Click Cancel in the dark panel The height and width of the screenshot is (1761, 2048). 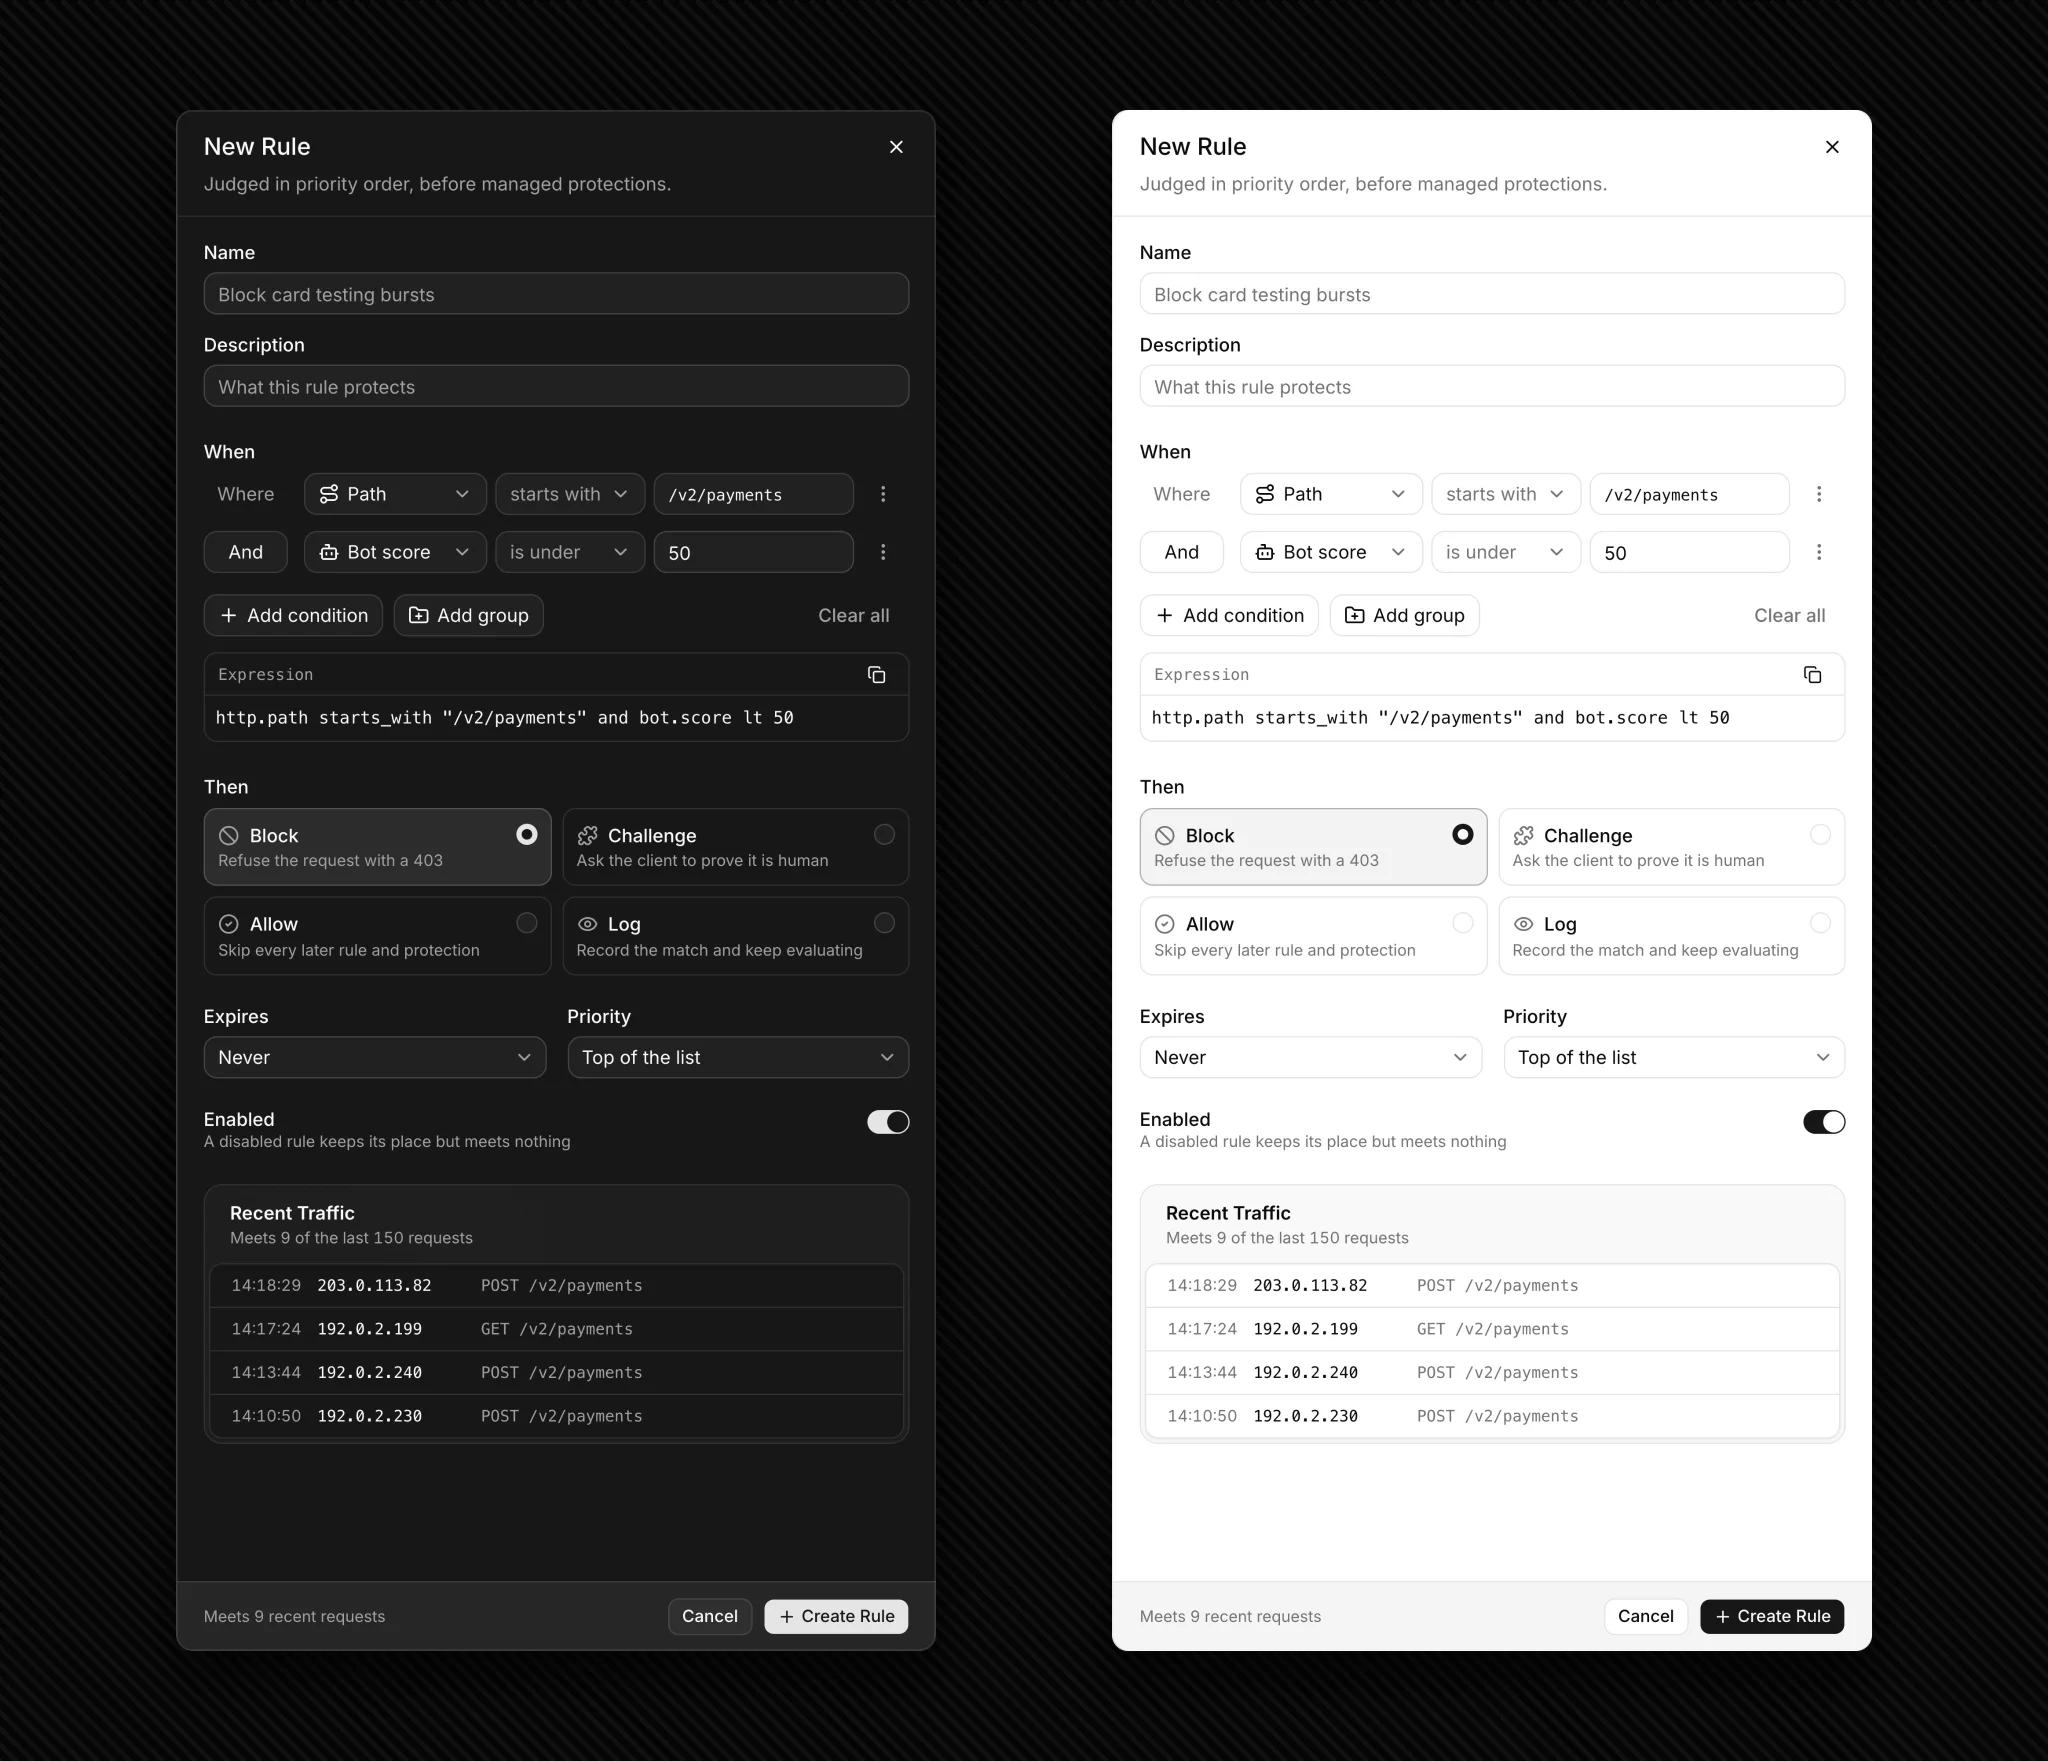coord(710,1616)
